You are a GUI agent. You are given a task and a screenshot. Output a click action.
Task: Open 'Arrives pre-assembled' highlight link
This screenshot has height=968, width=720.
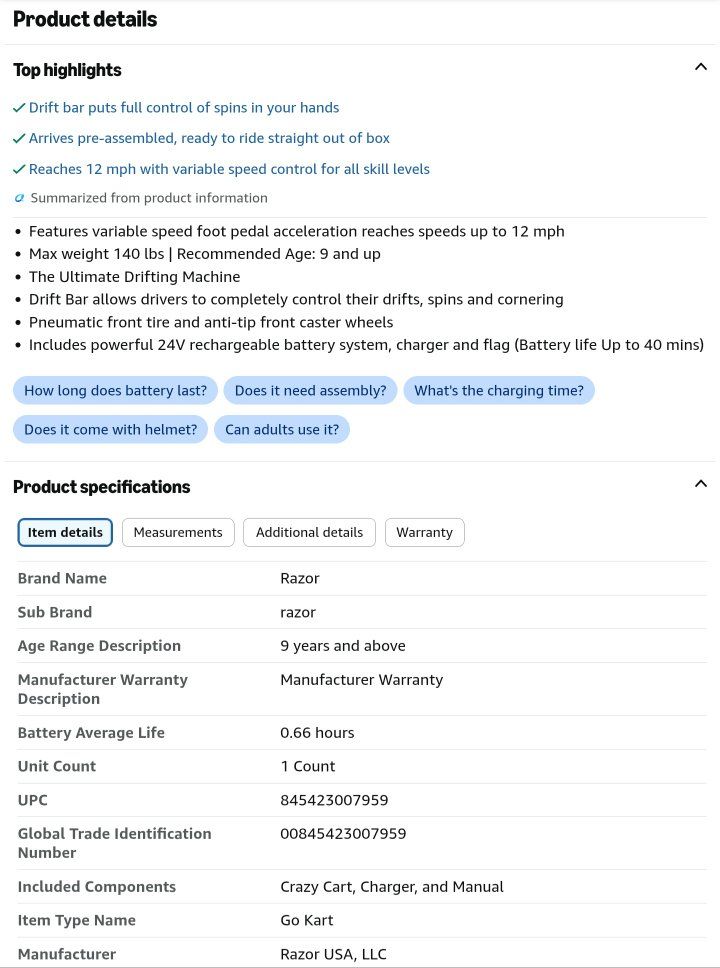pyautogui.click(x=209, y=138)
